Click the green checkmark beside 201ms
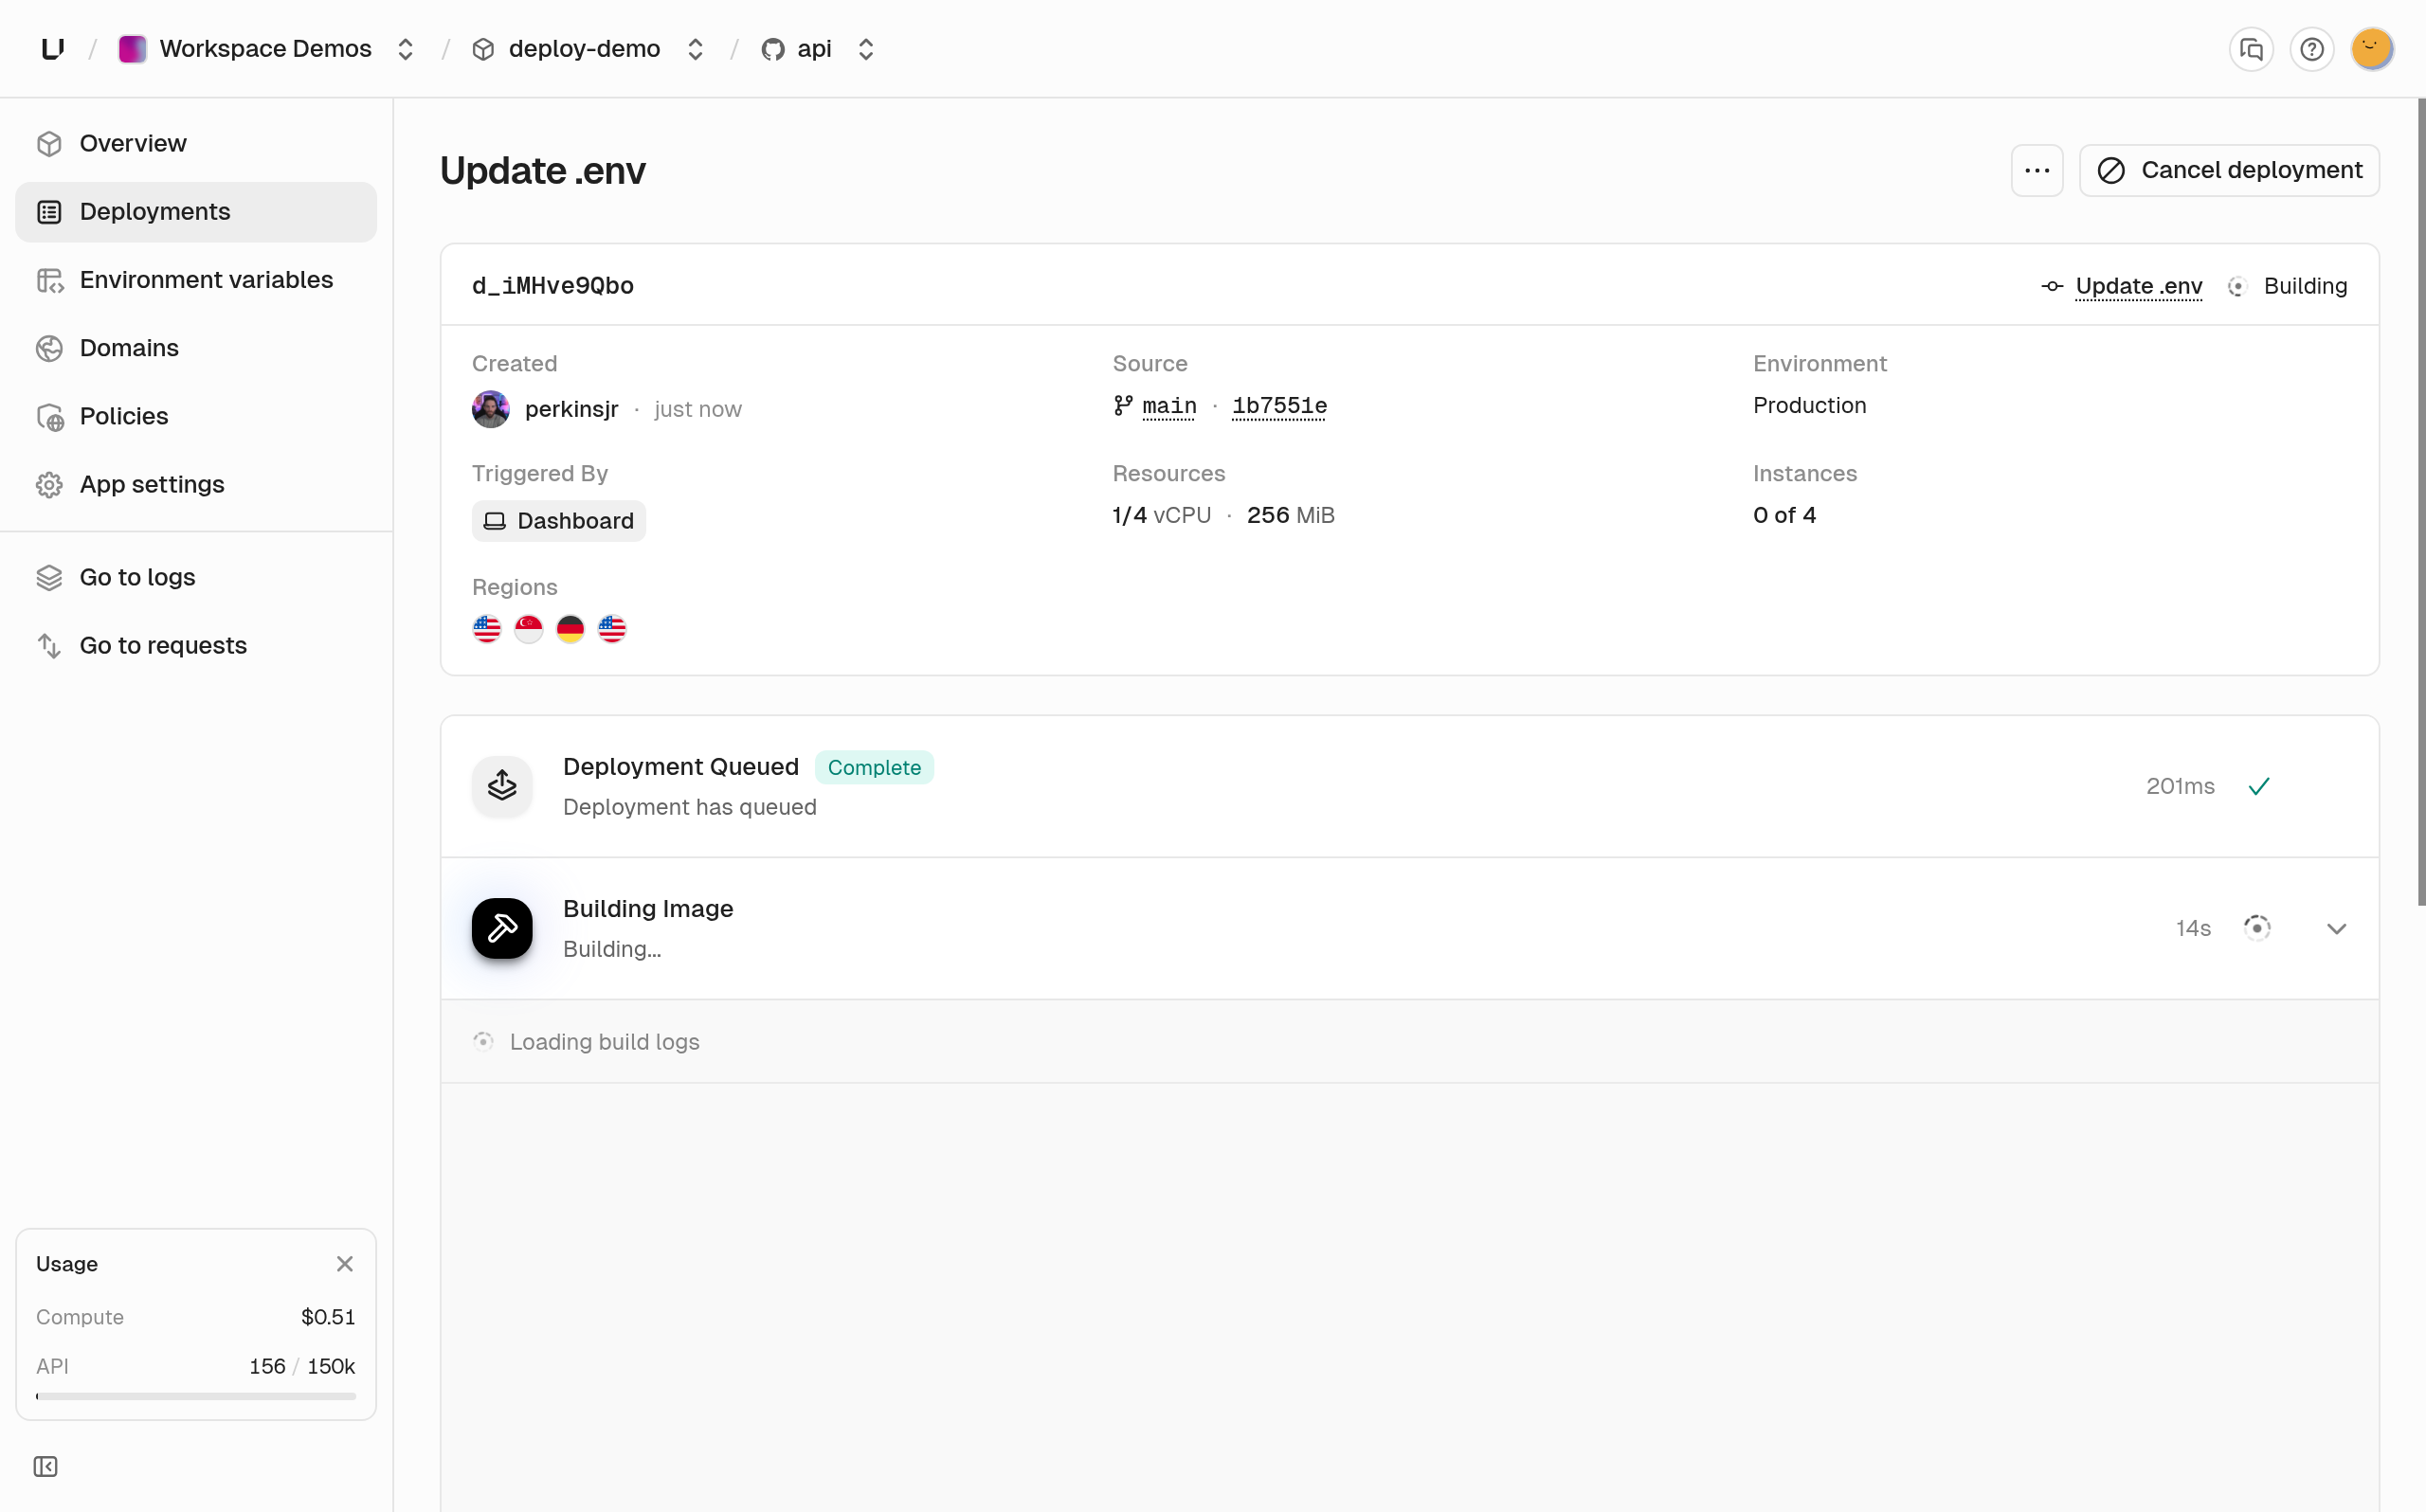This screenshot has width=2426, height=1512. click(x=2258, y=787)
